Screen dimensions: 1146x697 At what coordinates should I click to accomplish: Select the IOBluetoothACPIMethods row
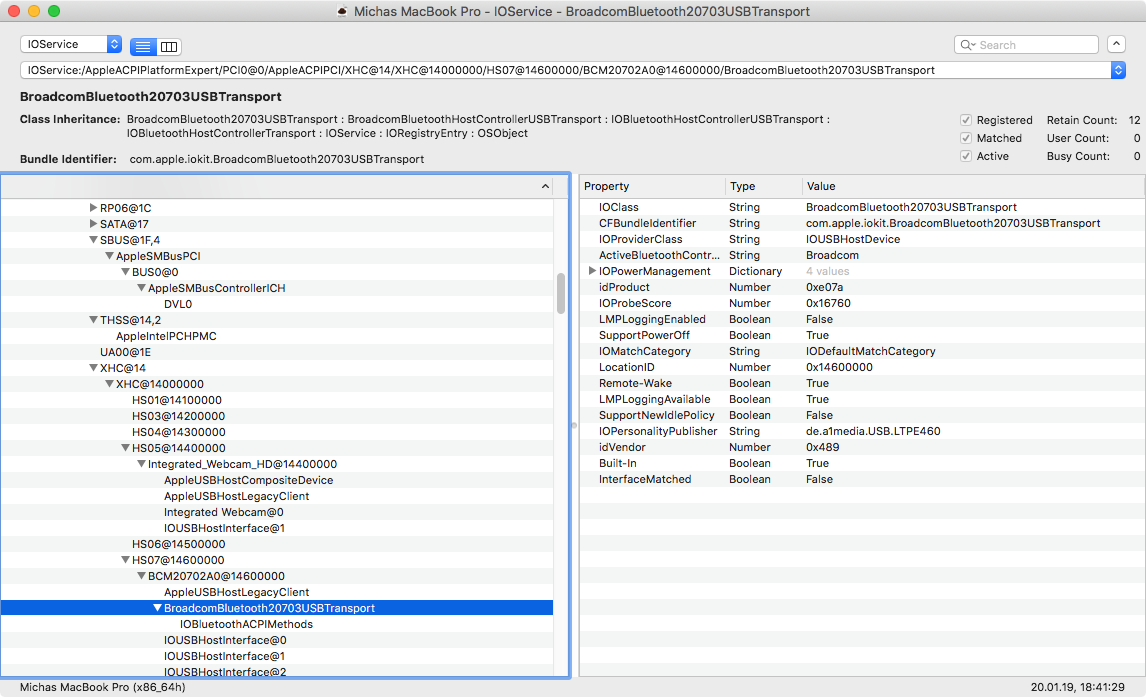point(277,624)
